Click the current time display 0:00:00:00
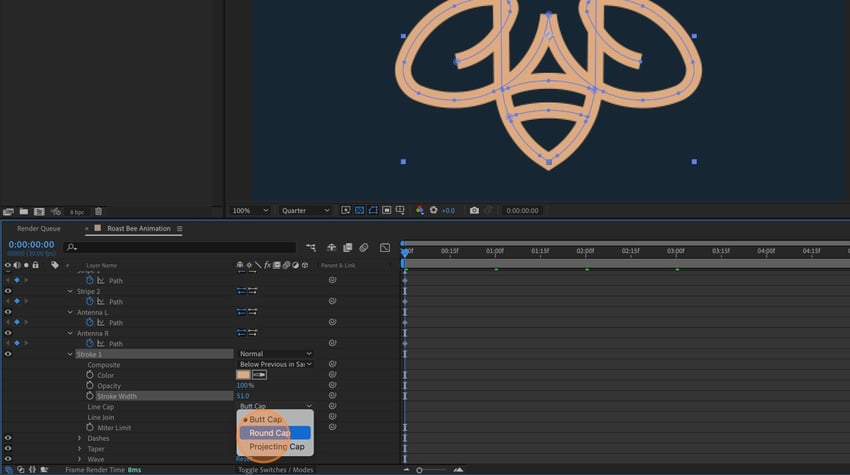Image resolution: width=850 pixels, height=475 pixels. pos(31,245)
